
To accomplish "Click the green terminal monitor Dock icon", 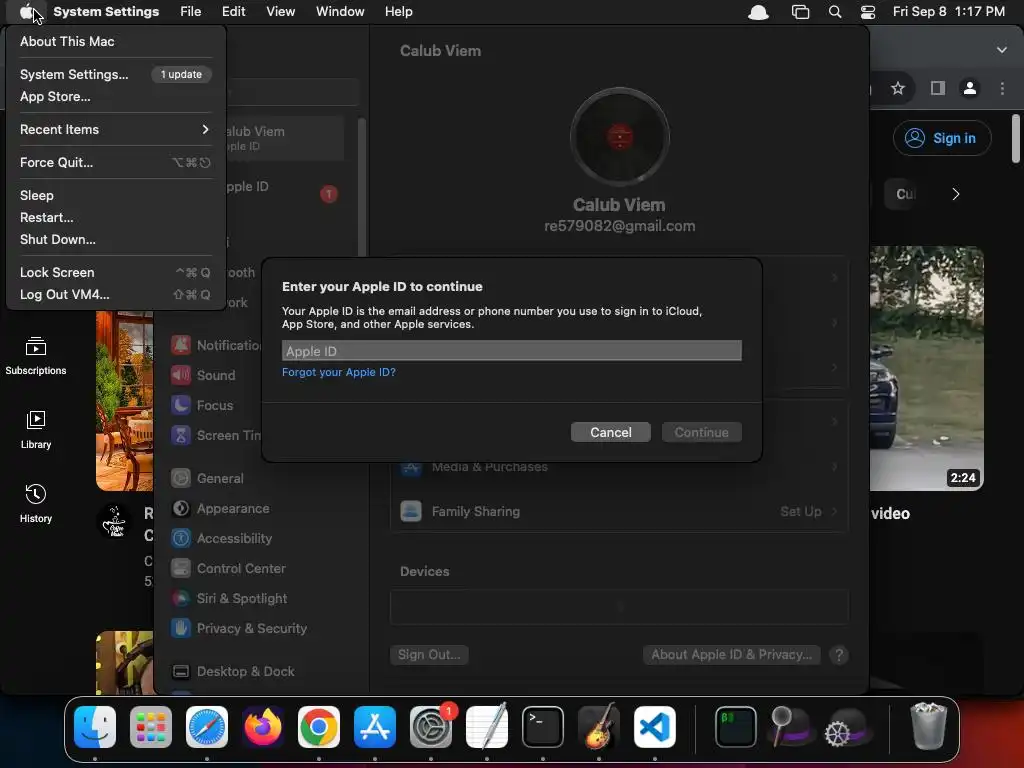I will (736, 727).
